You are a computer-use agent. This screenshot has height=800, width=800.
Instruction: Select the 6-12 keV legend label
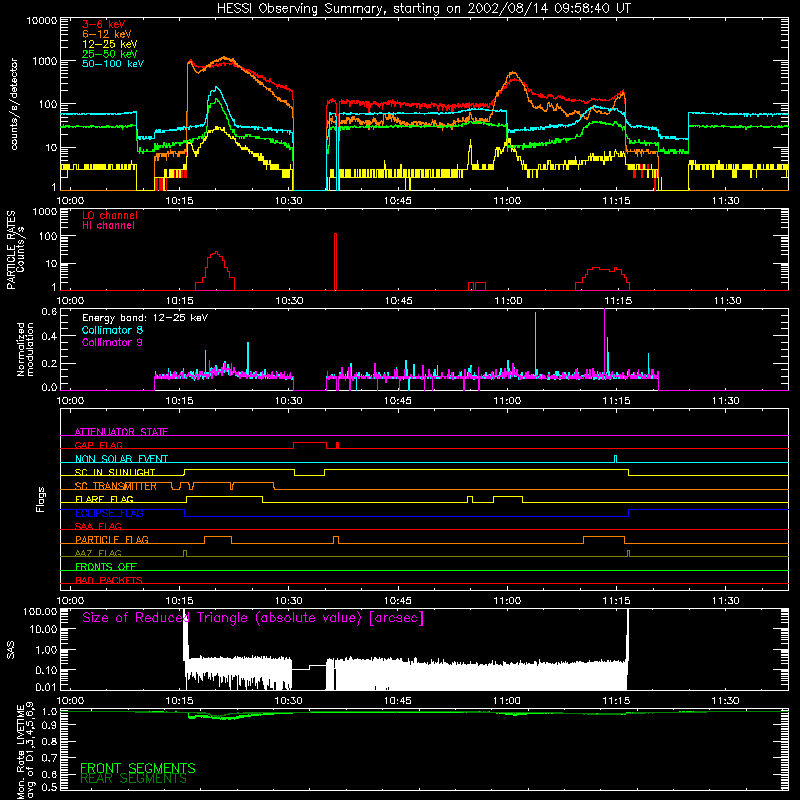point(107,34)
